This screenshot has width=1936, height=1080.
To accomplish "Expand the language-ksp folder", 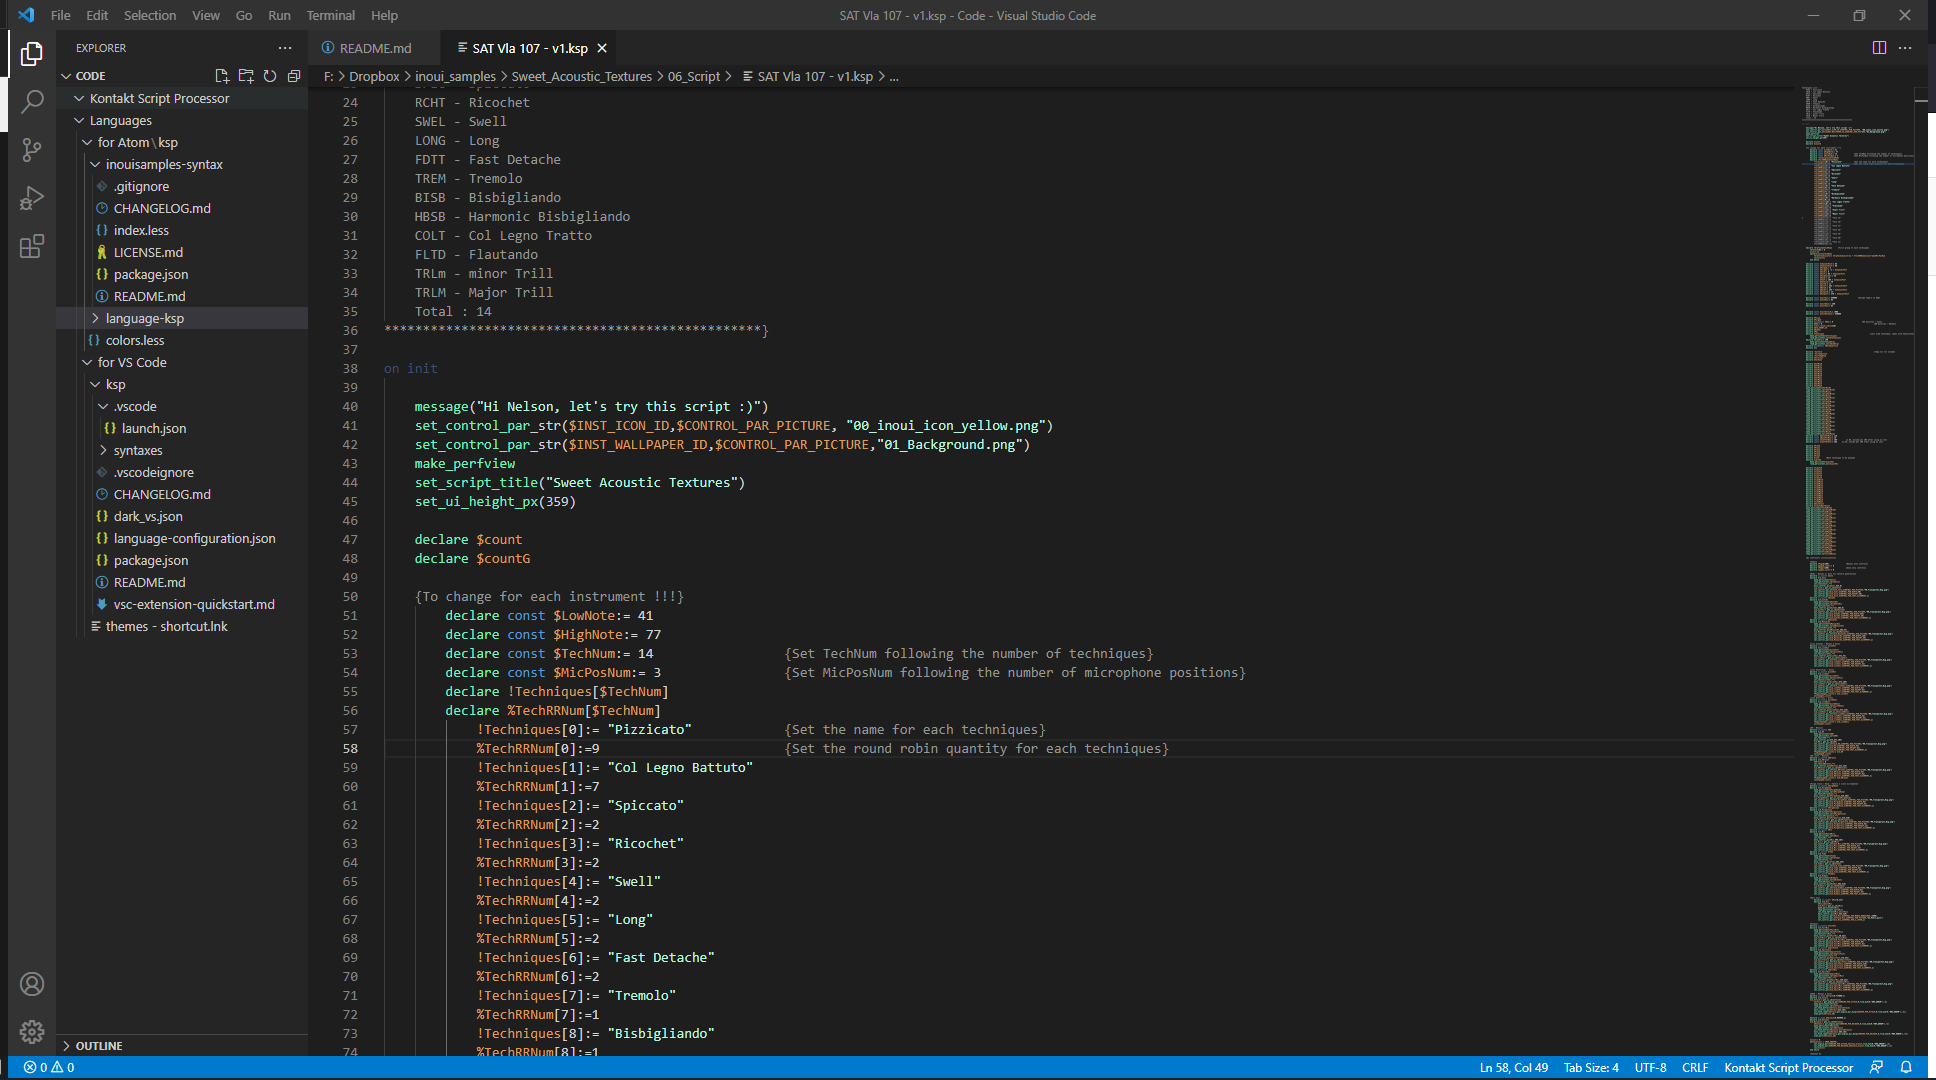I will (144, 318).
